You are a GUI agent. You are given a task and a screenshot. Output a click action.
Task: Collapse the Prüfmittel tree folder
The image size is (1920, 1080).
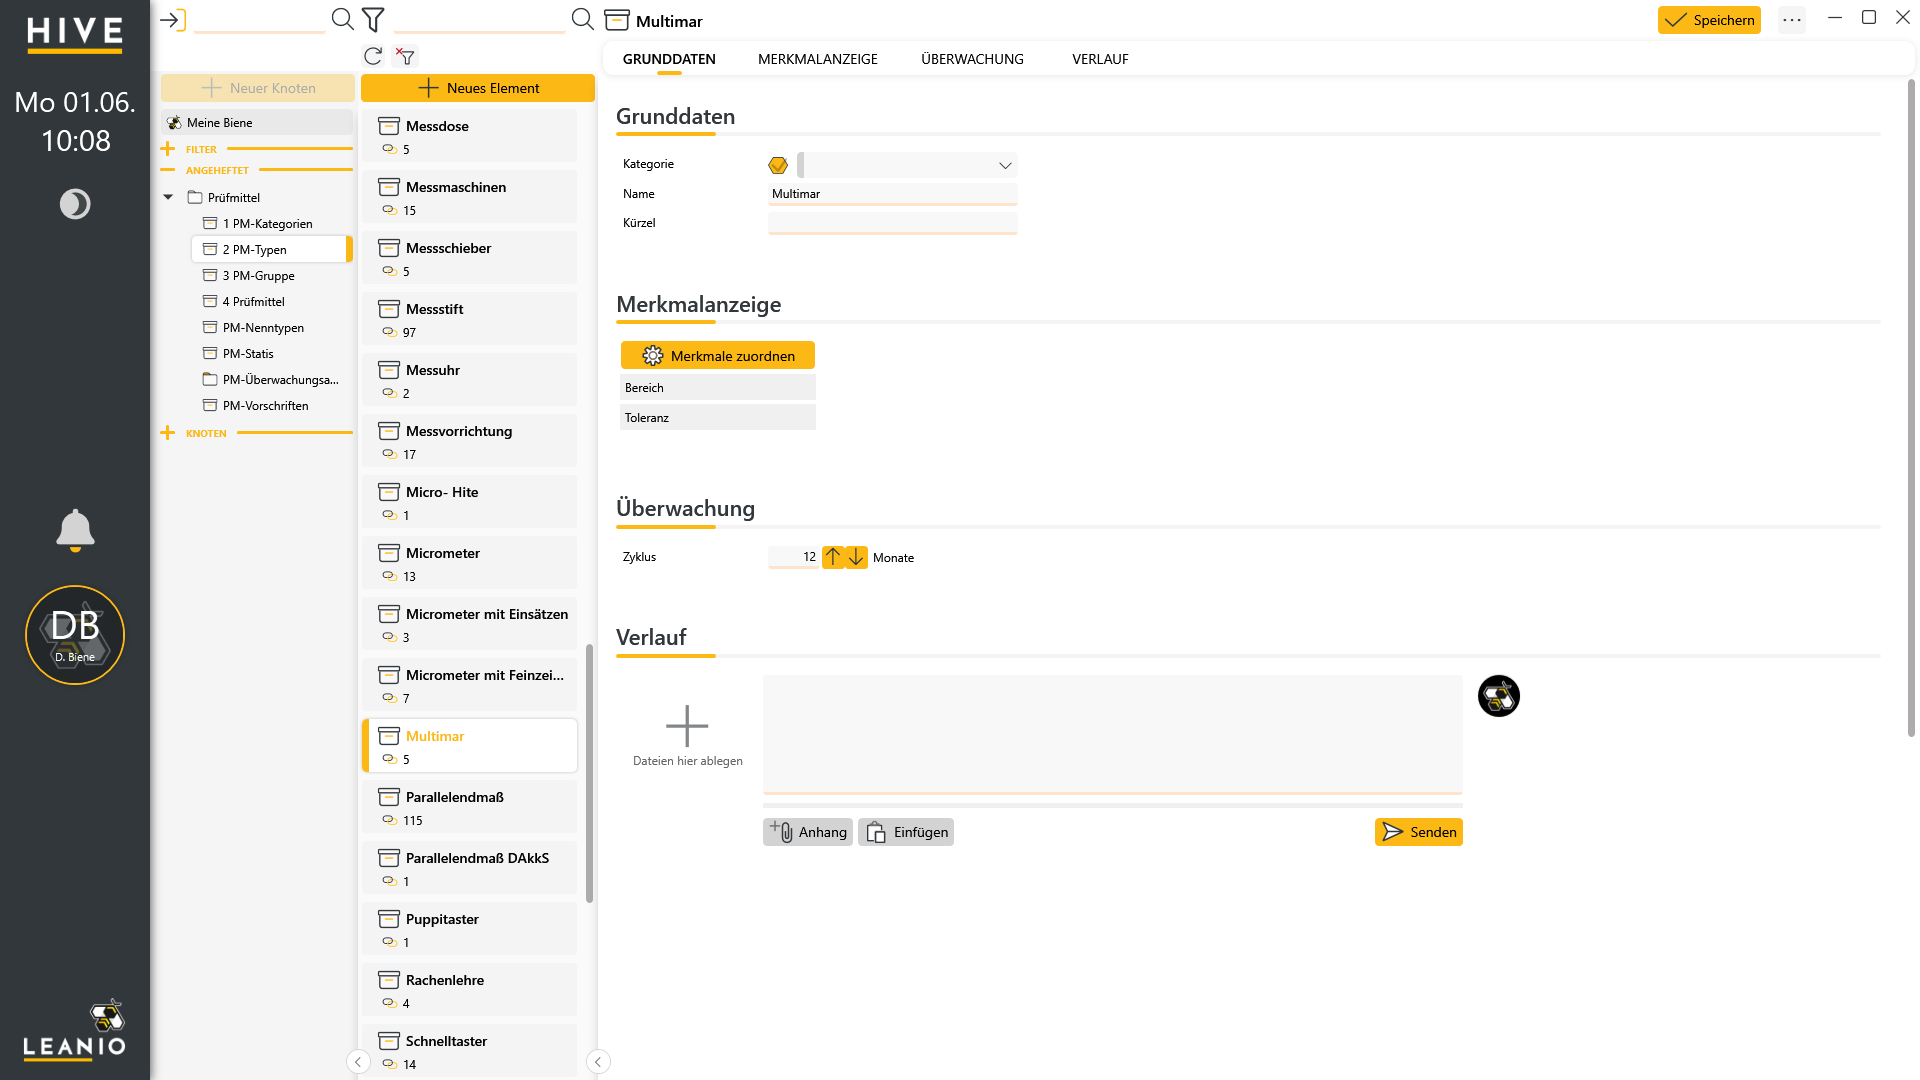click(168, 197)
